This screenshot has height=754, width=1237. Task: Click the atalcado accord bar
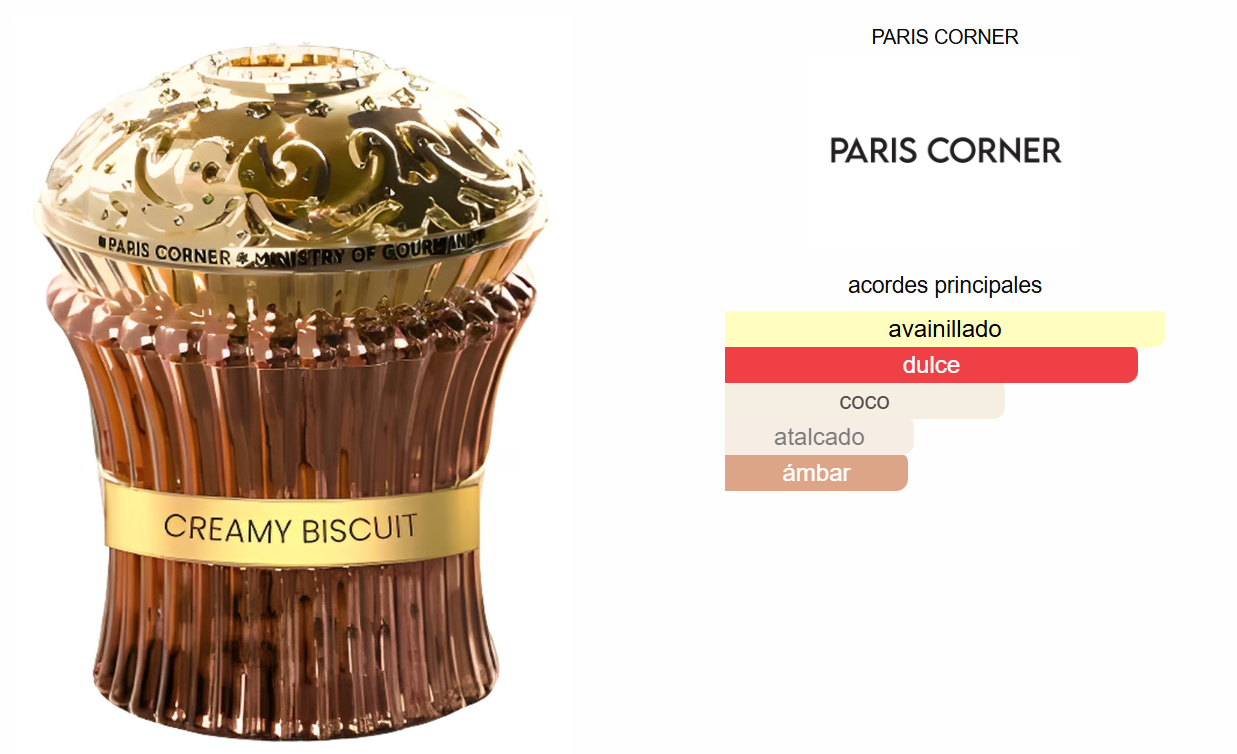(x=819, y=437)
